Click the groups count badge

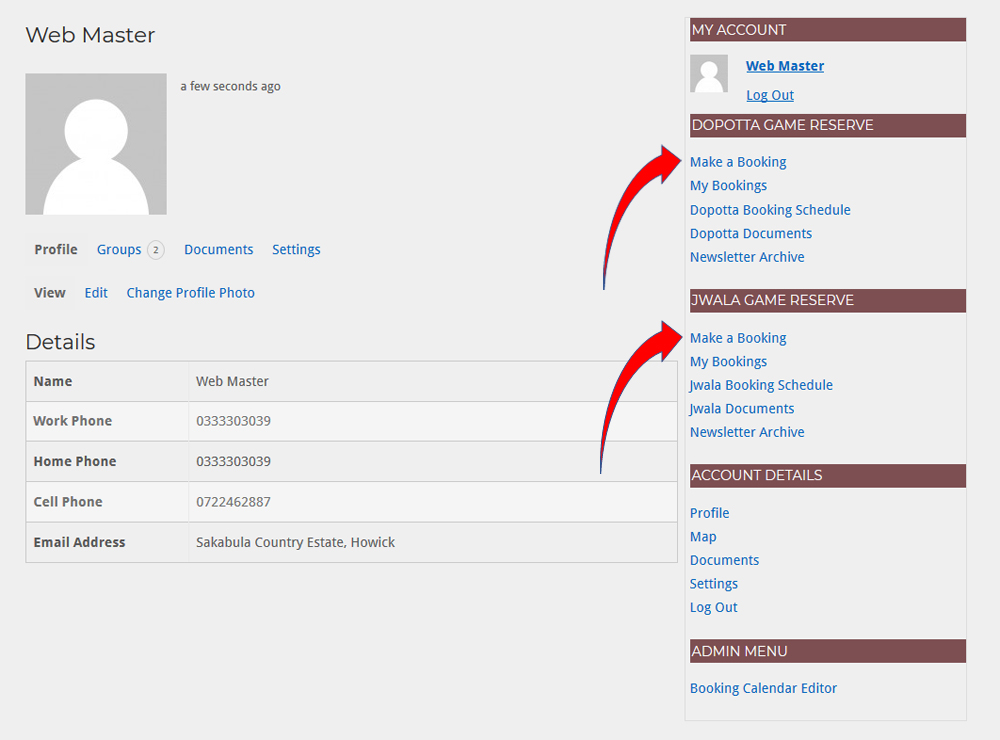point(156,250)
